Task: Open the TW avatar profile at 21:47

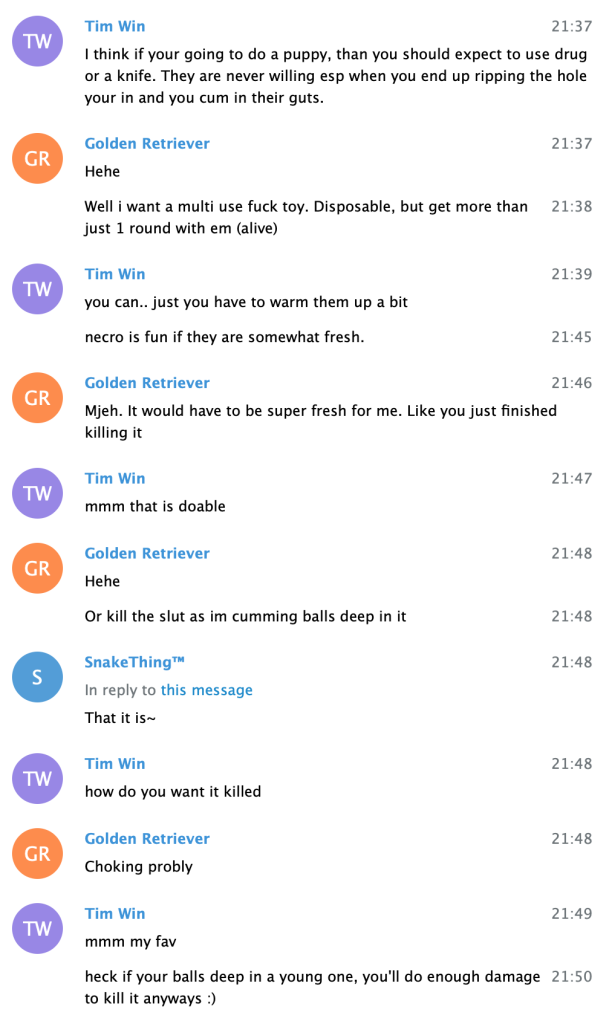Action: click(37, 493)
